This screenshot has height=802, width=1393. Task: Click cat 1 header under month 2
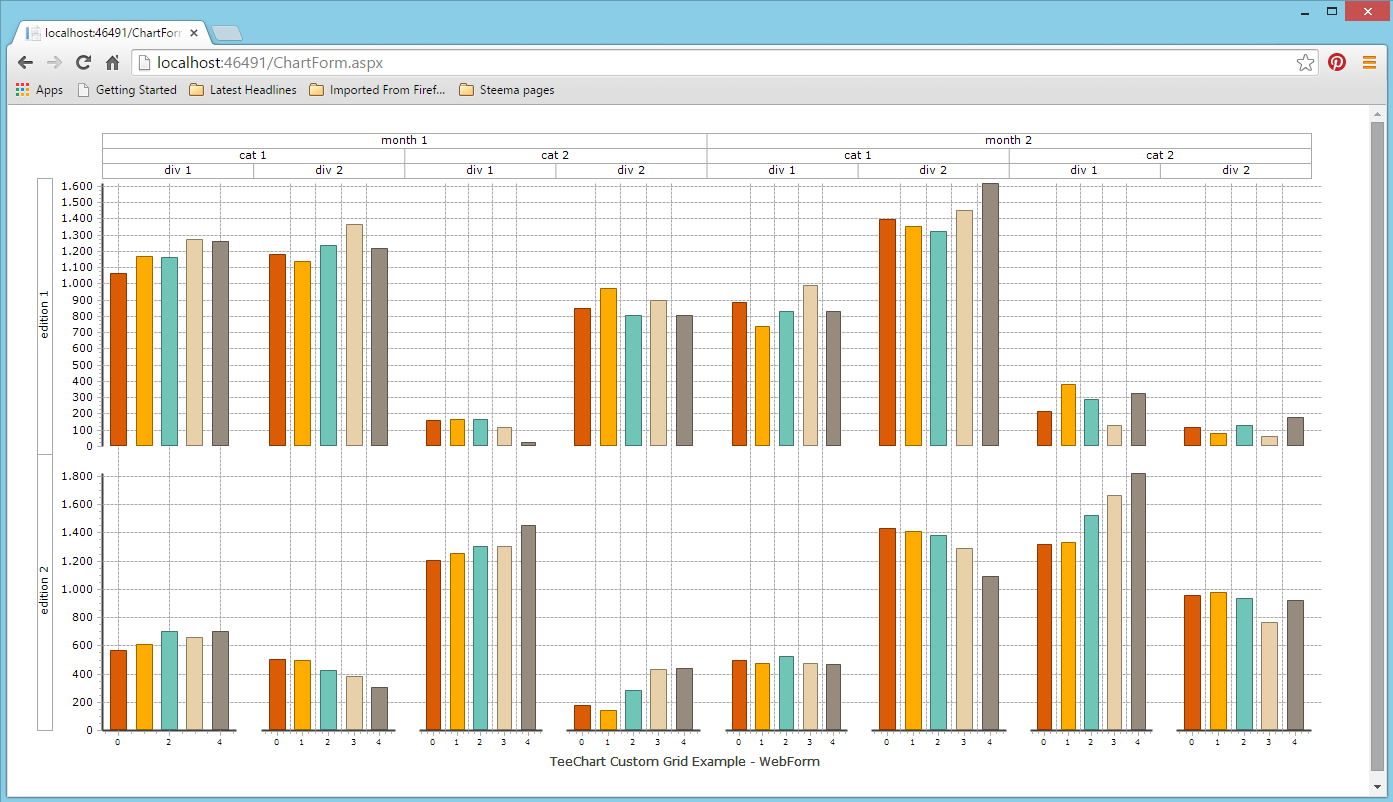[858, 156]
